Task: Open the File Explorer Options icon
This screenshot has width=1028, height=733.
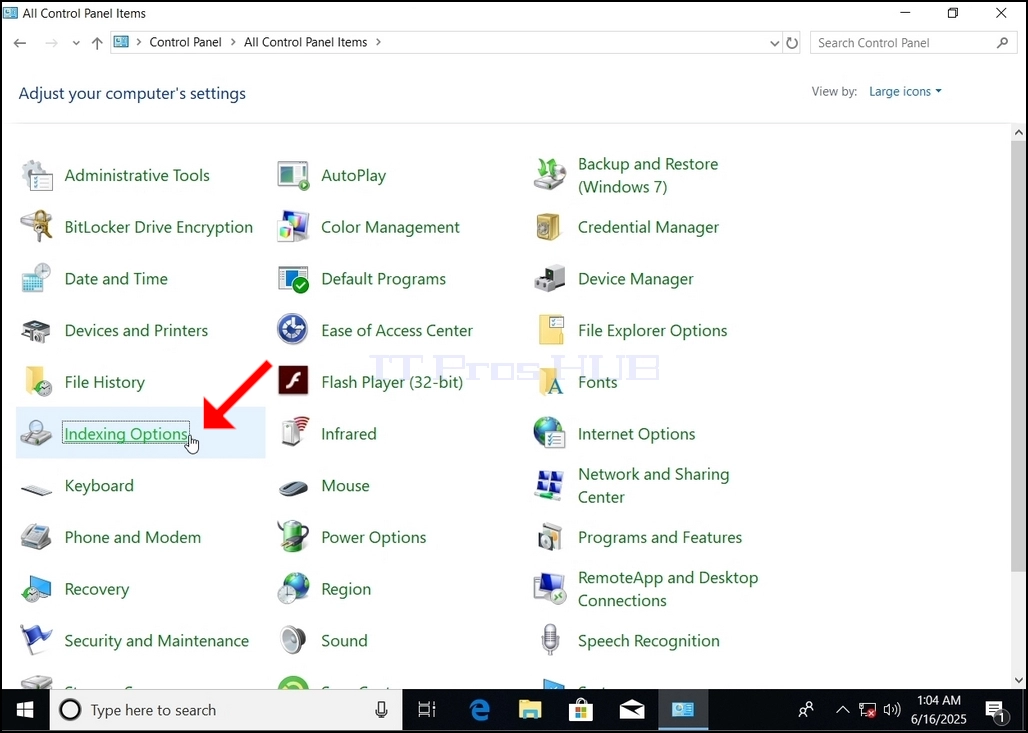Action: click(551, 330)
